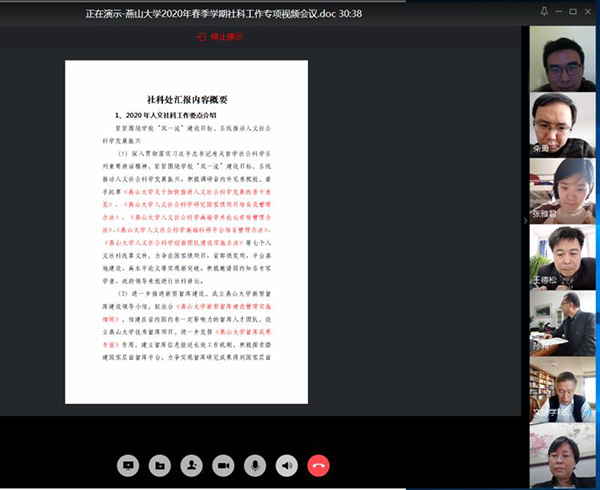Select the participant video showing a desk with papers

click(562, 323)
